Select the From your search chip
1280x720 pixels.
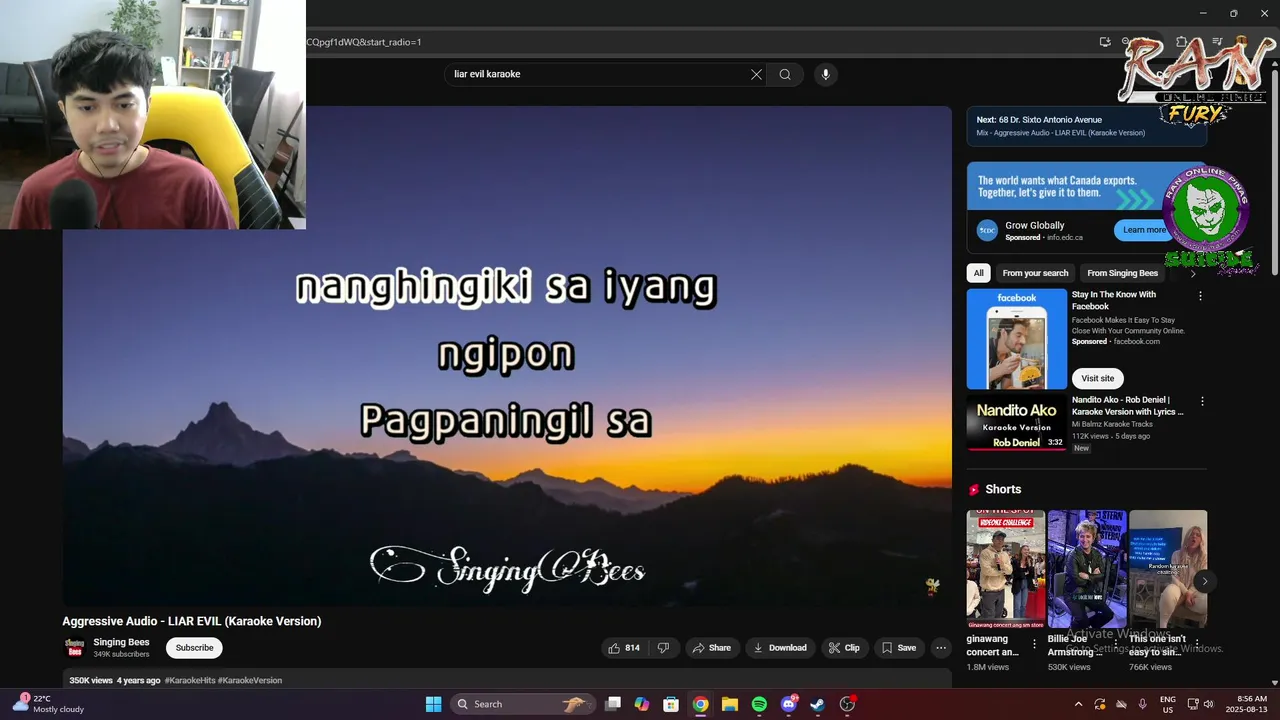coord(1035,273)
